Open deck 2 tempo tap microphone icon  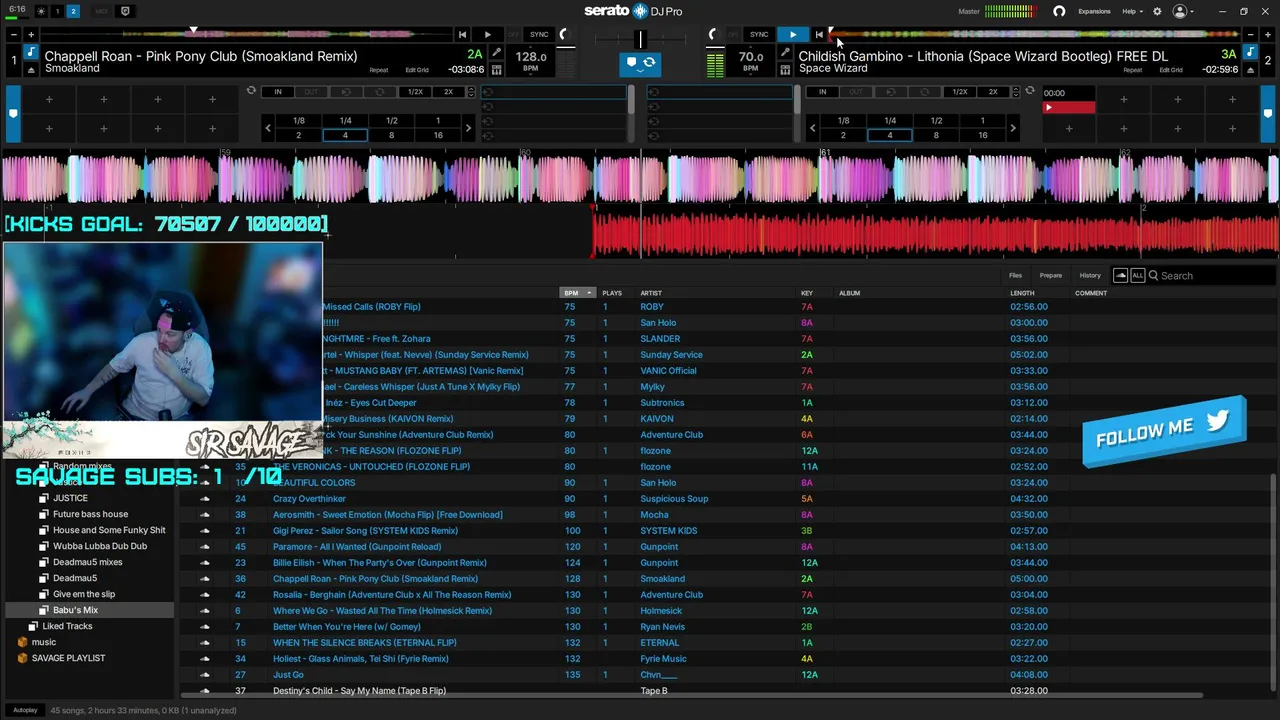785,52
